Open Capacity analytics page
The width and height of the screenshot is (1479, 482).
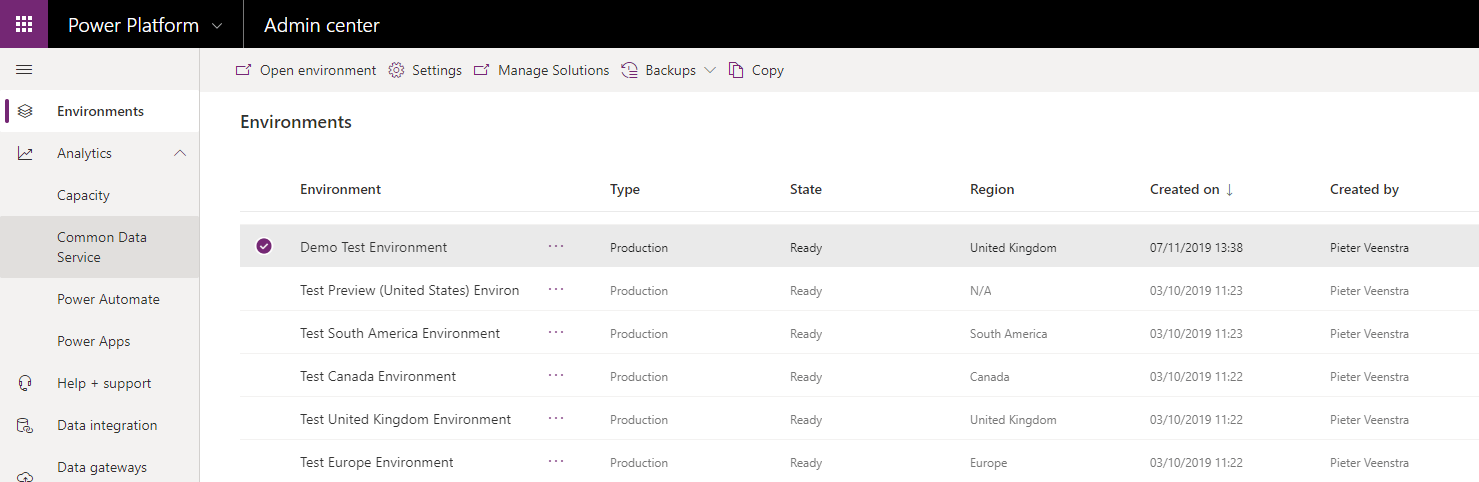[83, 195]
